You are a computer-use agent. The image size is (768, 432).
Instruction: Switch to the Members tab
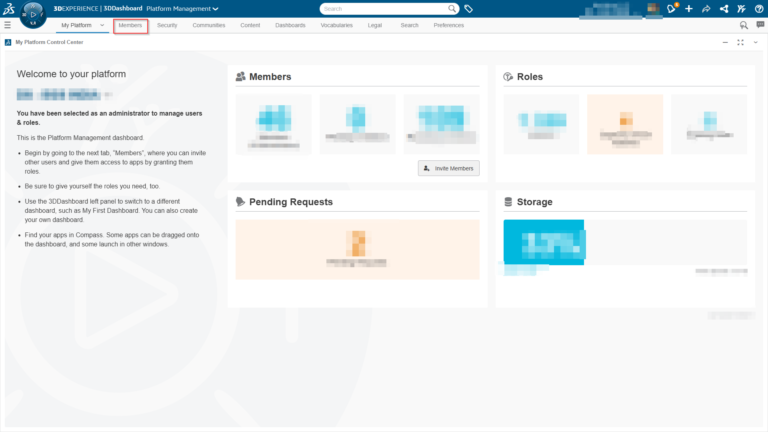130,25
